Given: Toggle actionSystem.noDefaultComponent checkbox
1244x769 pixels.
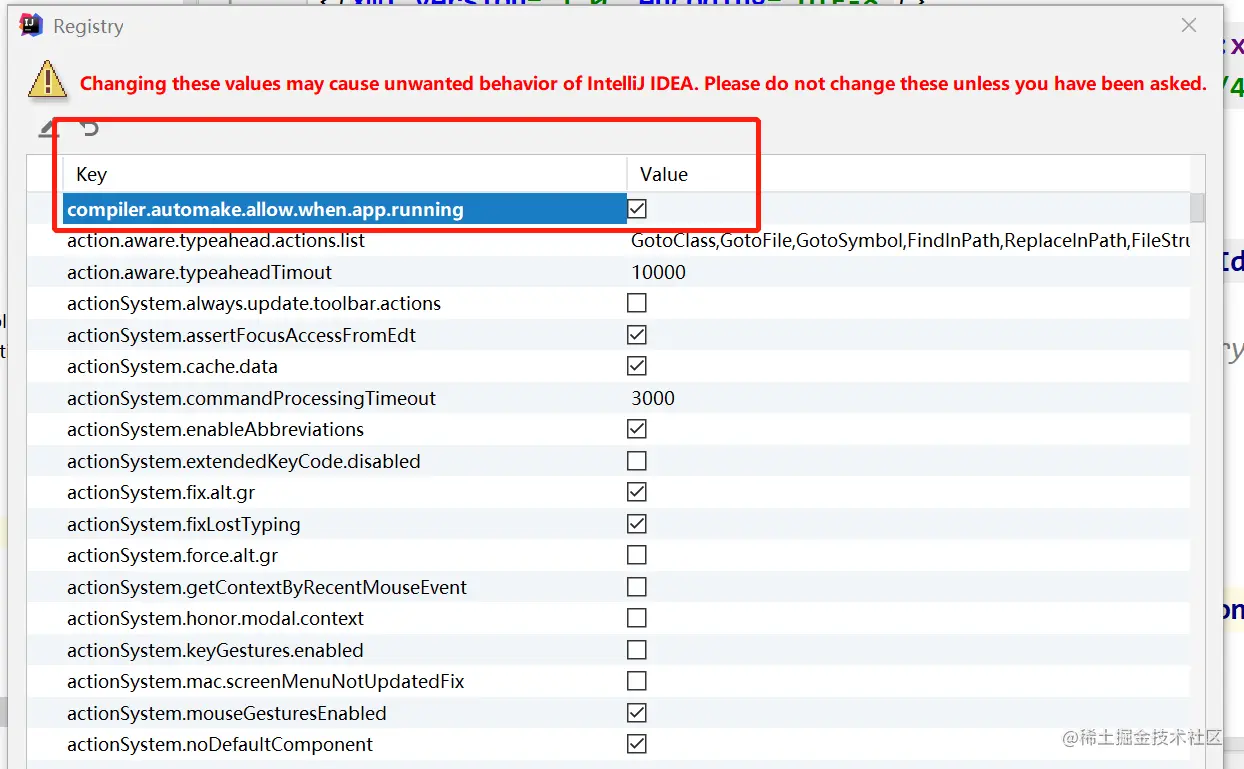Looking at the screenshot, I should (x=637, y=744).
